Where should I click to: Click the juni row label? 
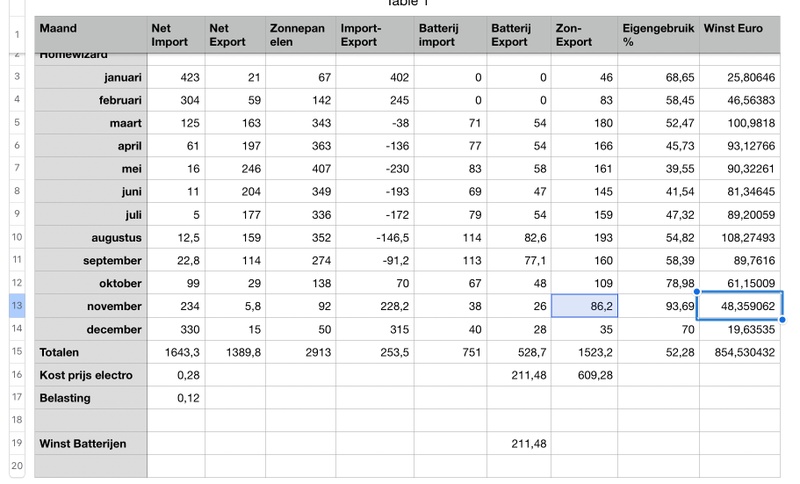91,191
